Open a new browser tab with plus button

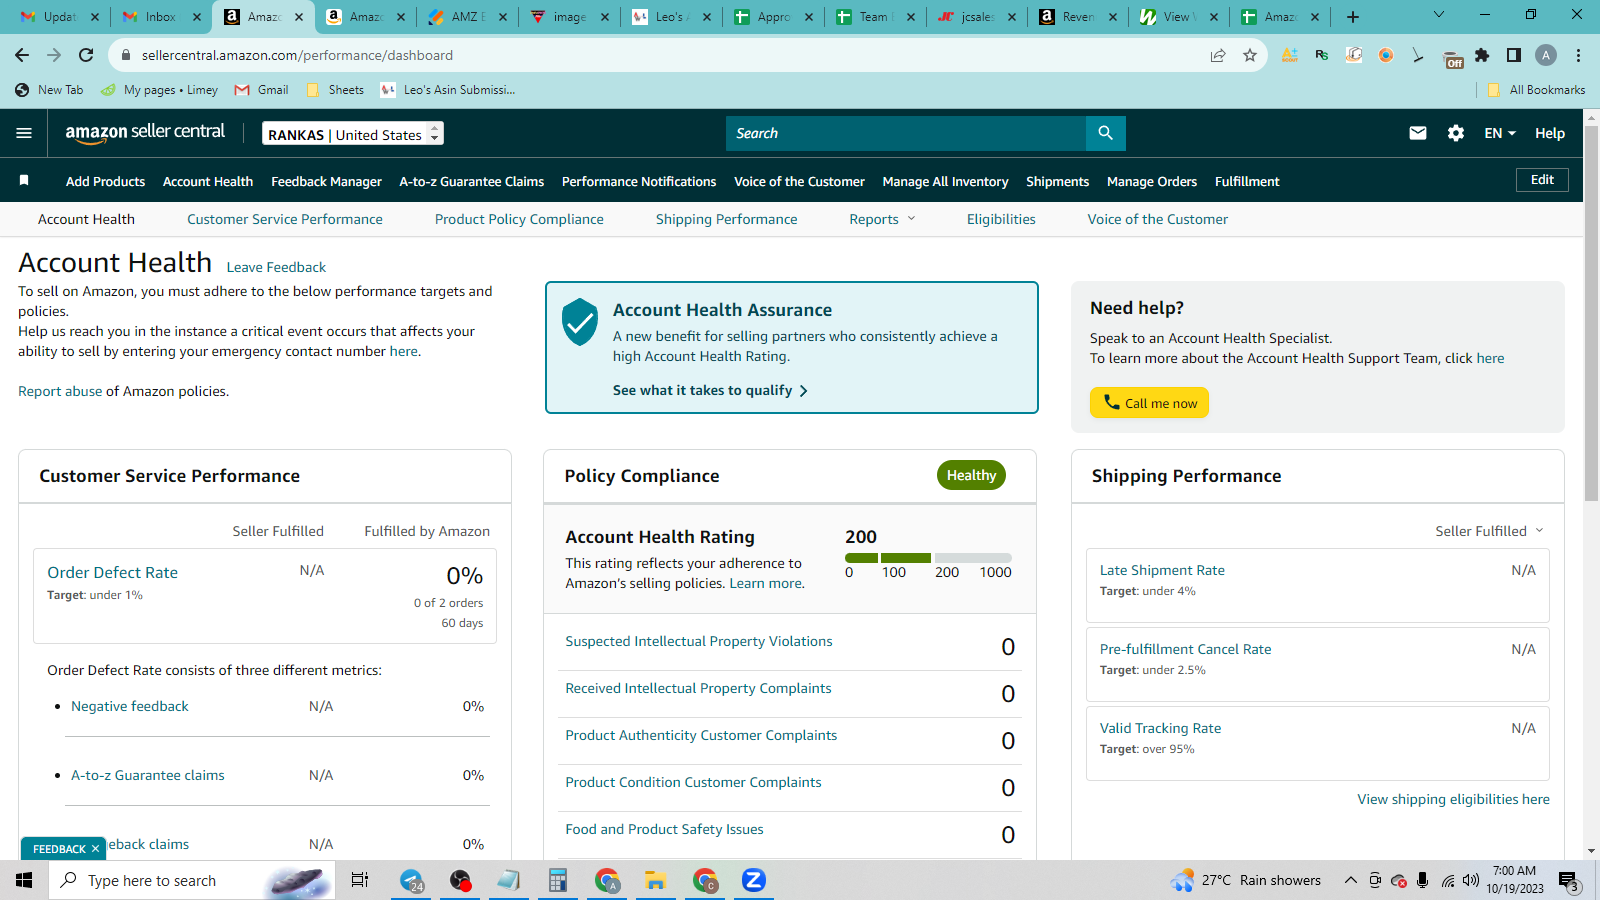click(1353, 17)
